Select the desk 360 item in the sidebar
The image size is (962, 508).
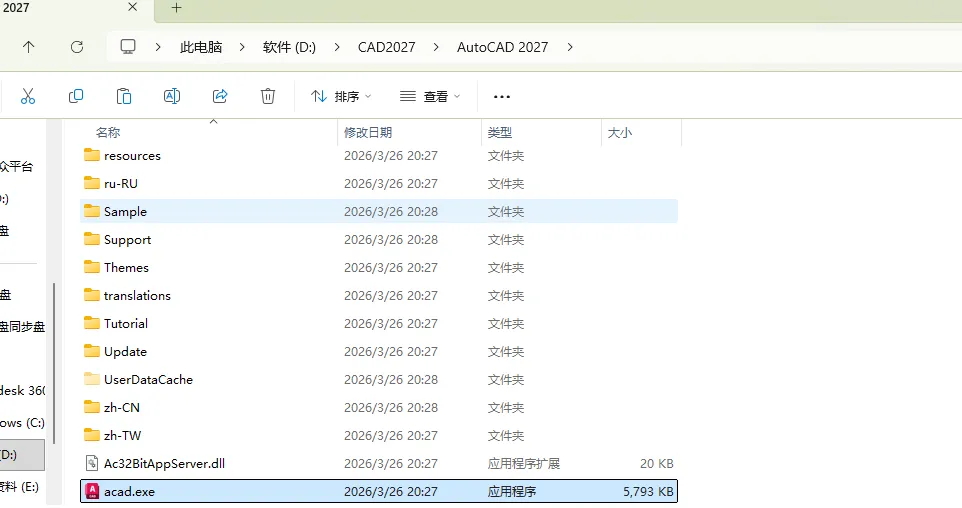click(22, 390)
